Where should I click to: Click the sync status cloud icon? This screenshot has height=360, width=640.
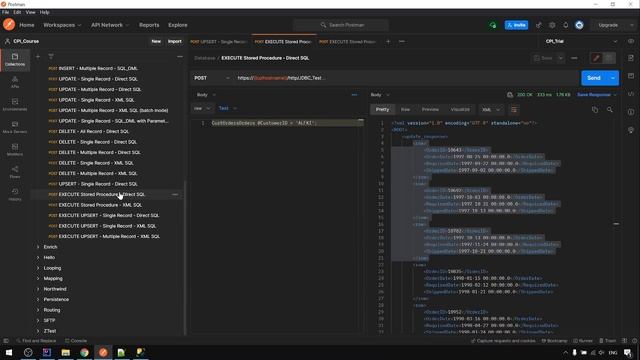click(493, 25)
